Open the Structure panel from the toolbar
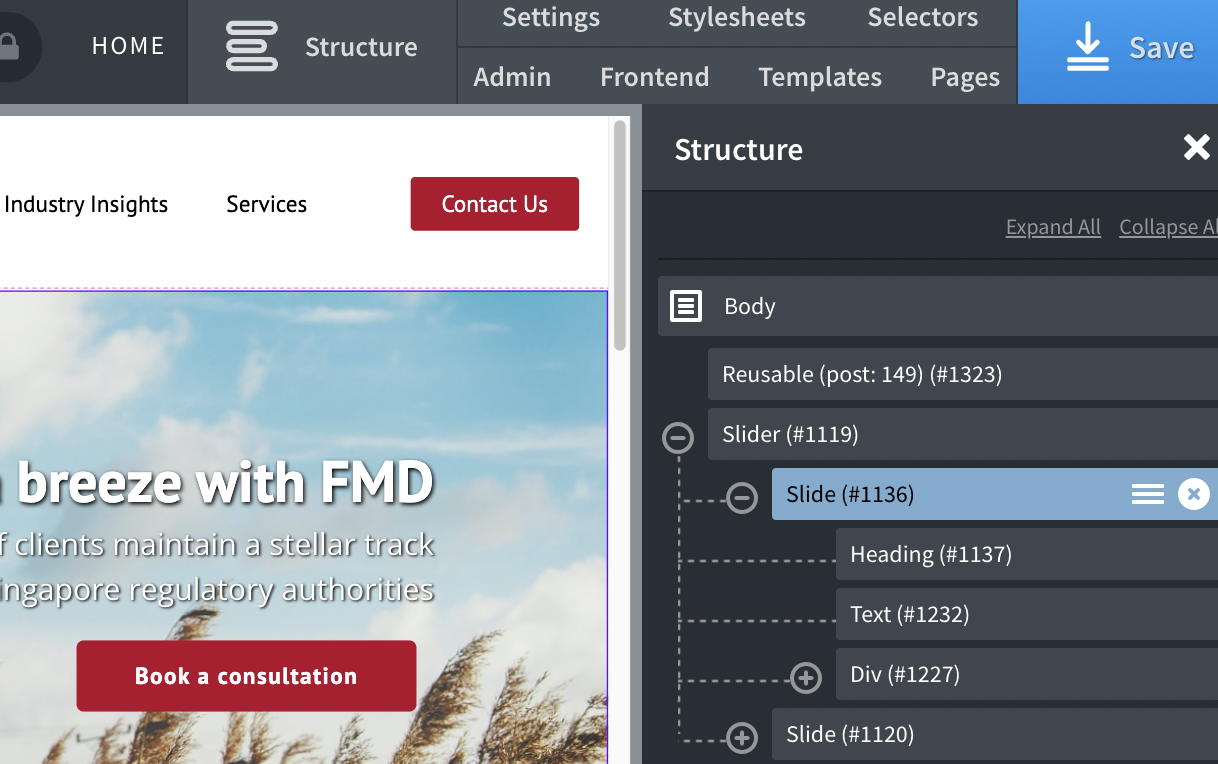The height and width of the screenshot is (764, 1218). [322, 47]
